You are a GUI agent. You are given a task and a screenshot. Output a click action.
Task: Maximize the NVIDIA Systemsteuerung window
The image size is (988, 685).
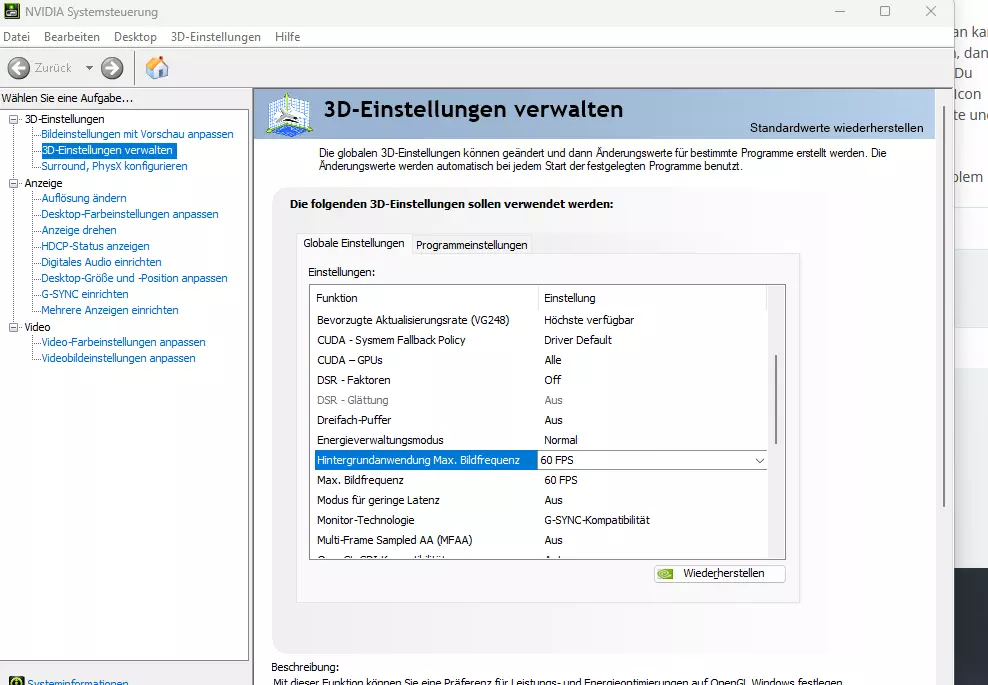point(885,11)
